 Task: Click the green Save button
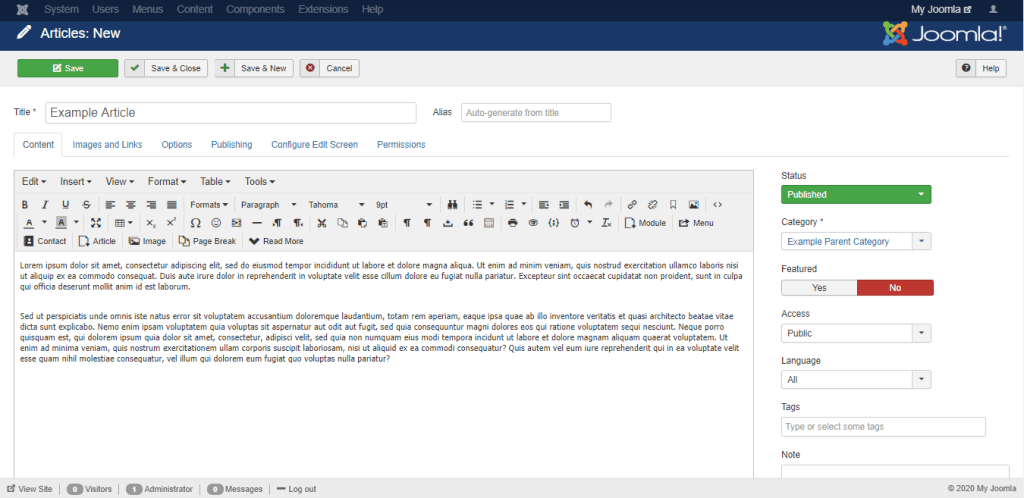68,69
